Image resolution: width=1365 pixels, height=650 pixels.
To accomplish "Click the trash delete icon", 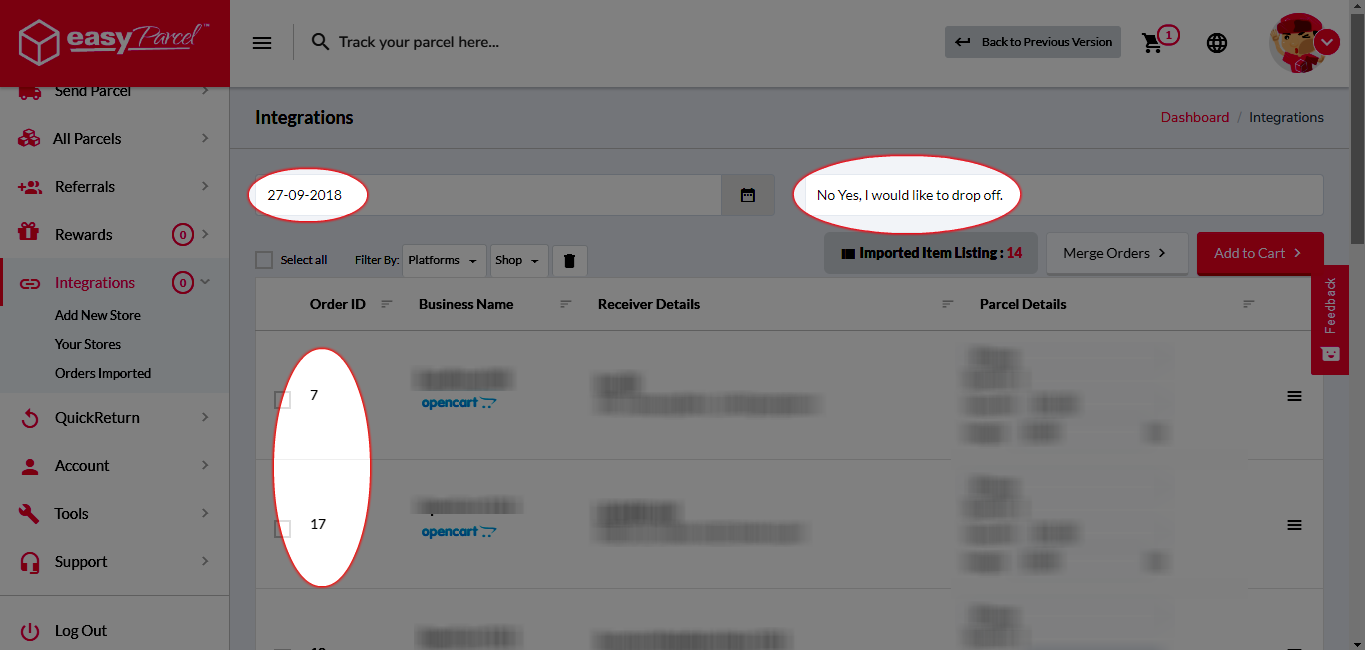I will pyautogui.click(x=570, y=261).
